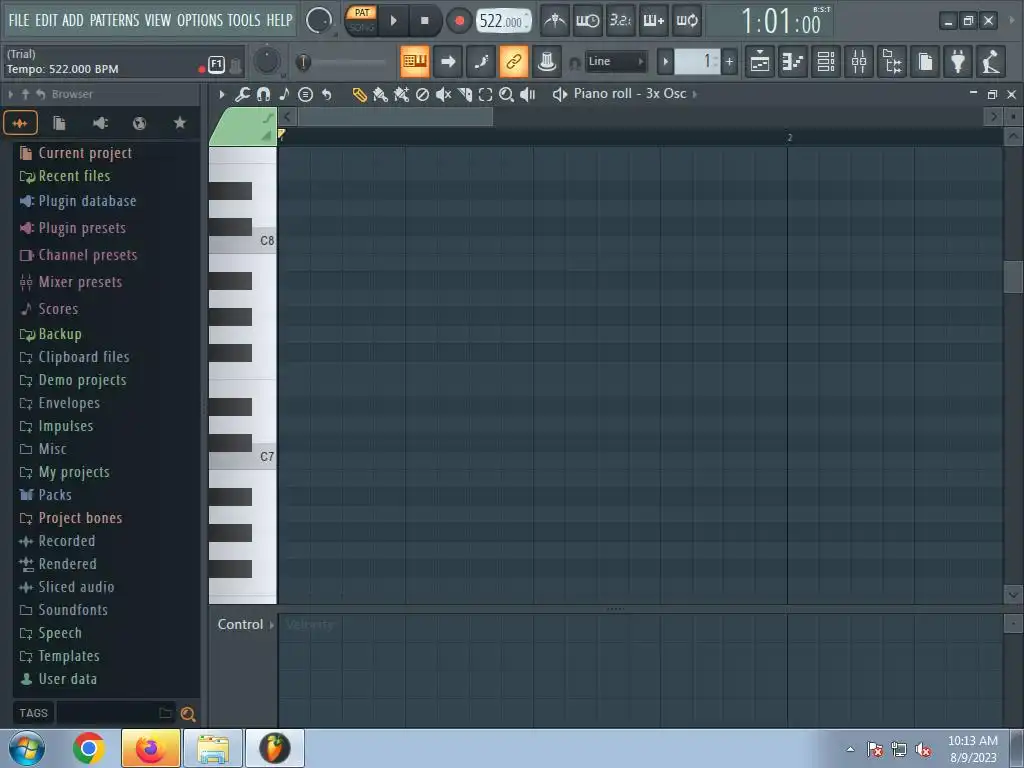Click the orange-highlighted link icon next to the snap dropdown
1024x768 pixels.
tap(514, 62)
